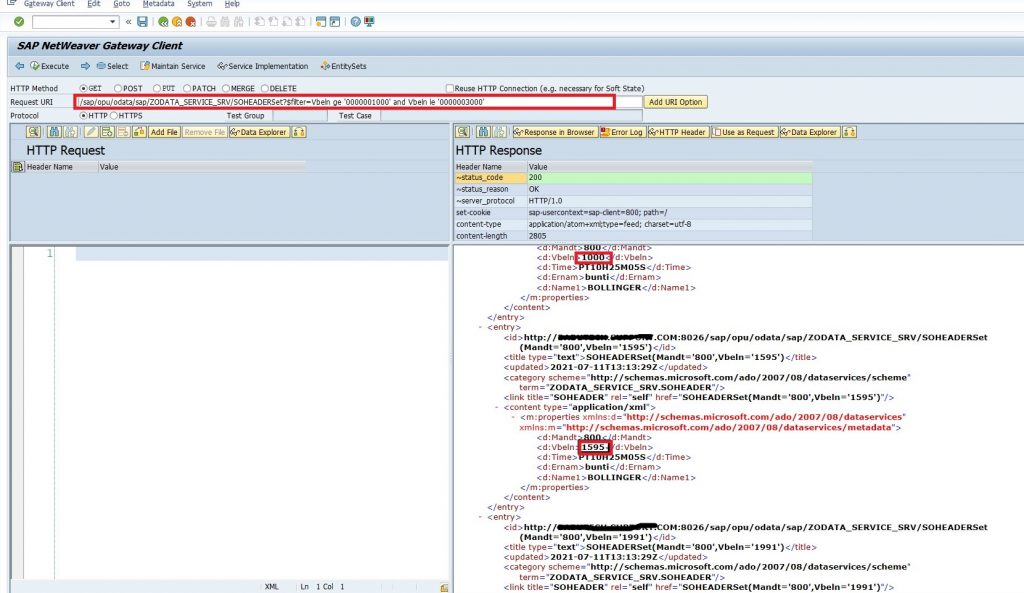Click the Create New Session icon
The height and width of the screenshot is (593, 1024).
[321, 22]
